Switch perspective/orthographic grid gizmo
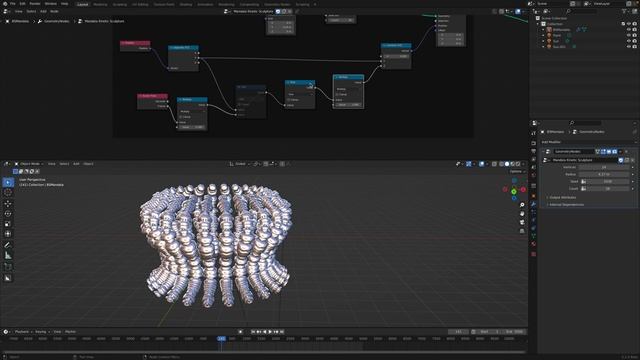The width and height of the screenshot is (640, 360). 522,231
